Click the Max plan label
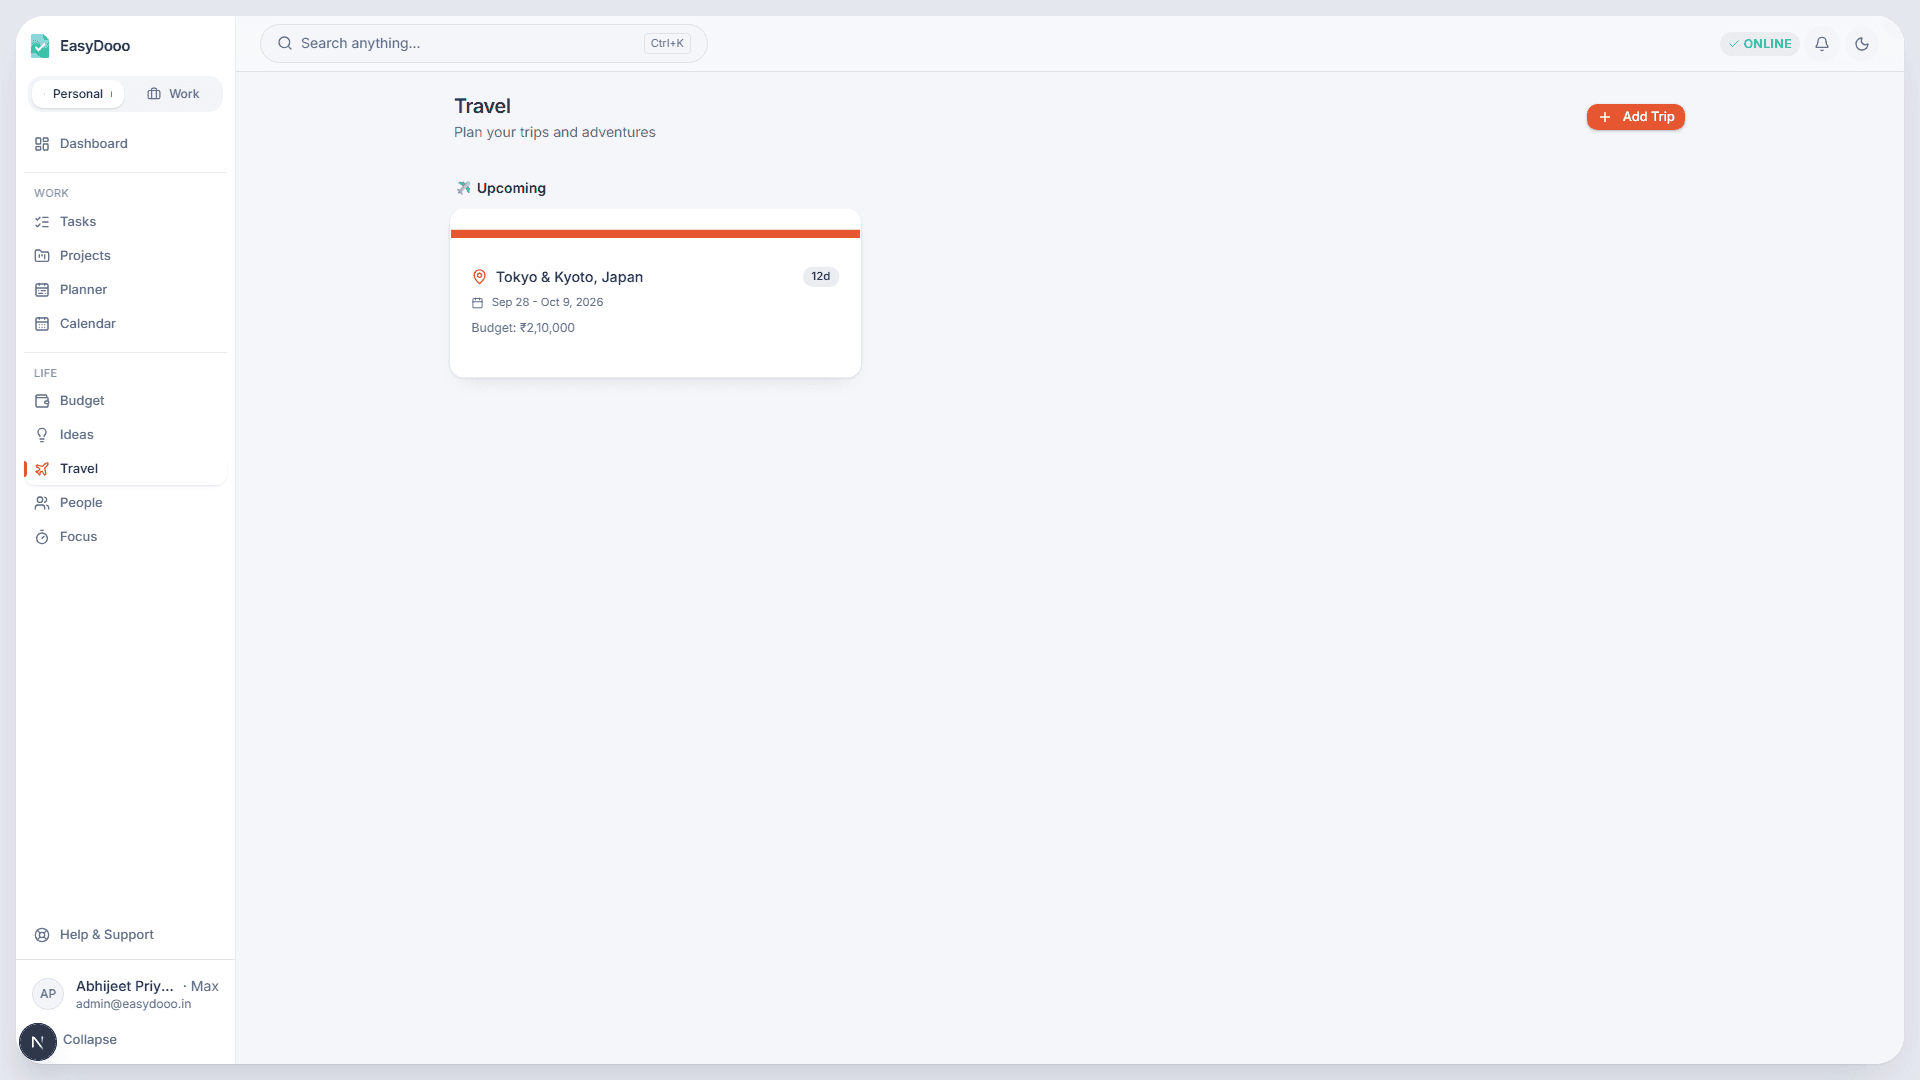The width and height of the screenshot is (1920, 1080). [x=204, y=986]
